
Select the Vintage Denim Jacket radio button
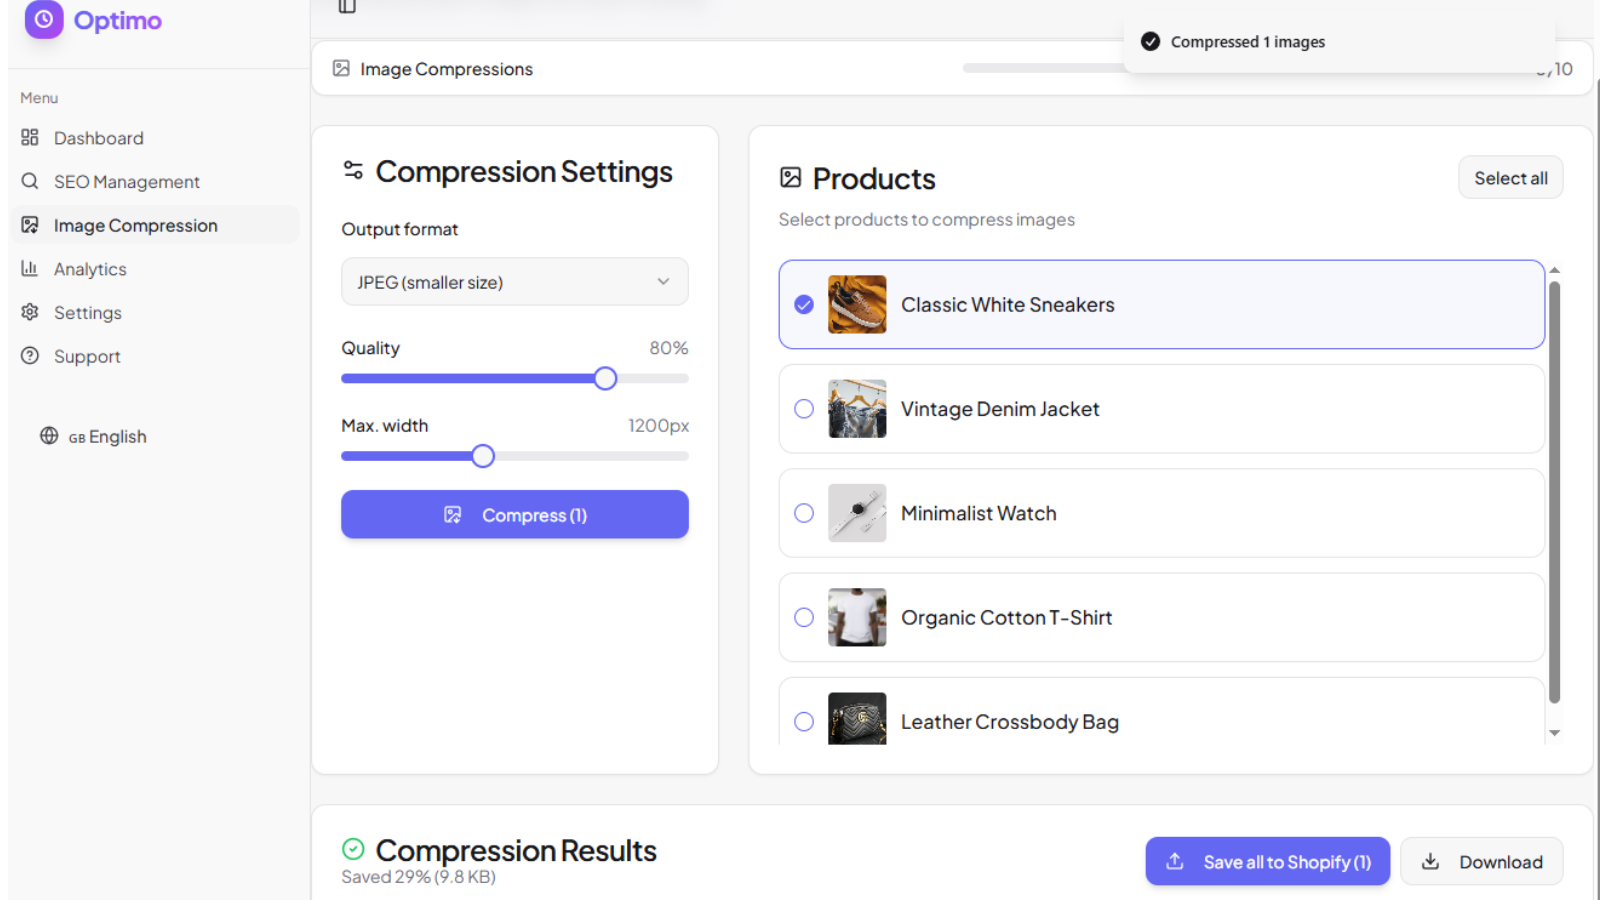[804, 409]
